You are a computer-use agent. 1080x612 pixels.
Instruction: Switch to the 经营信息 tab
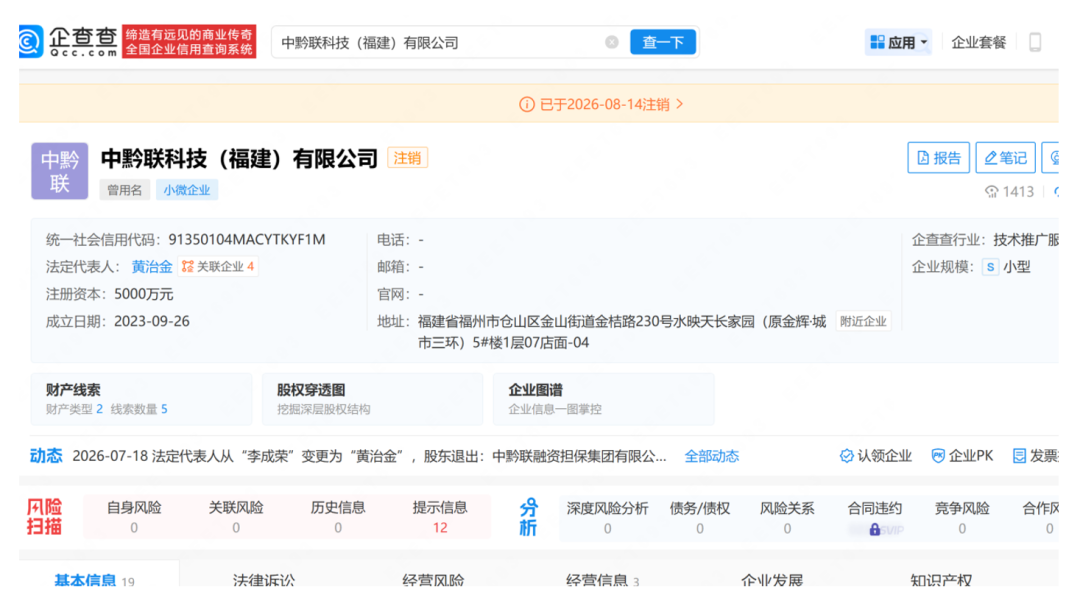click(603, 580)
